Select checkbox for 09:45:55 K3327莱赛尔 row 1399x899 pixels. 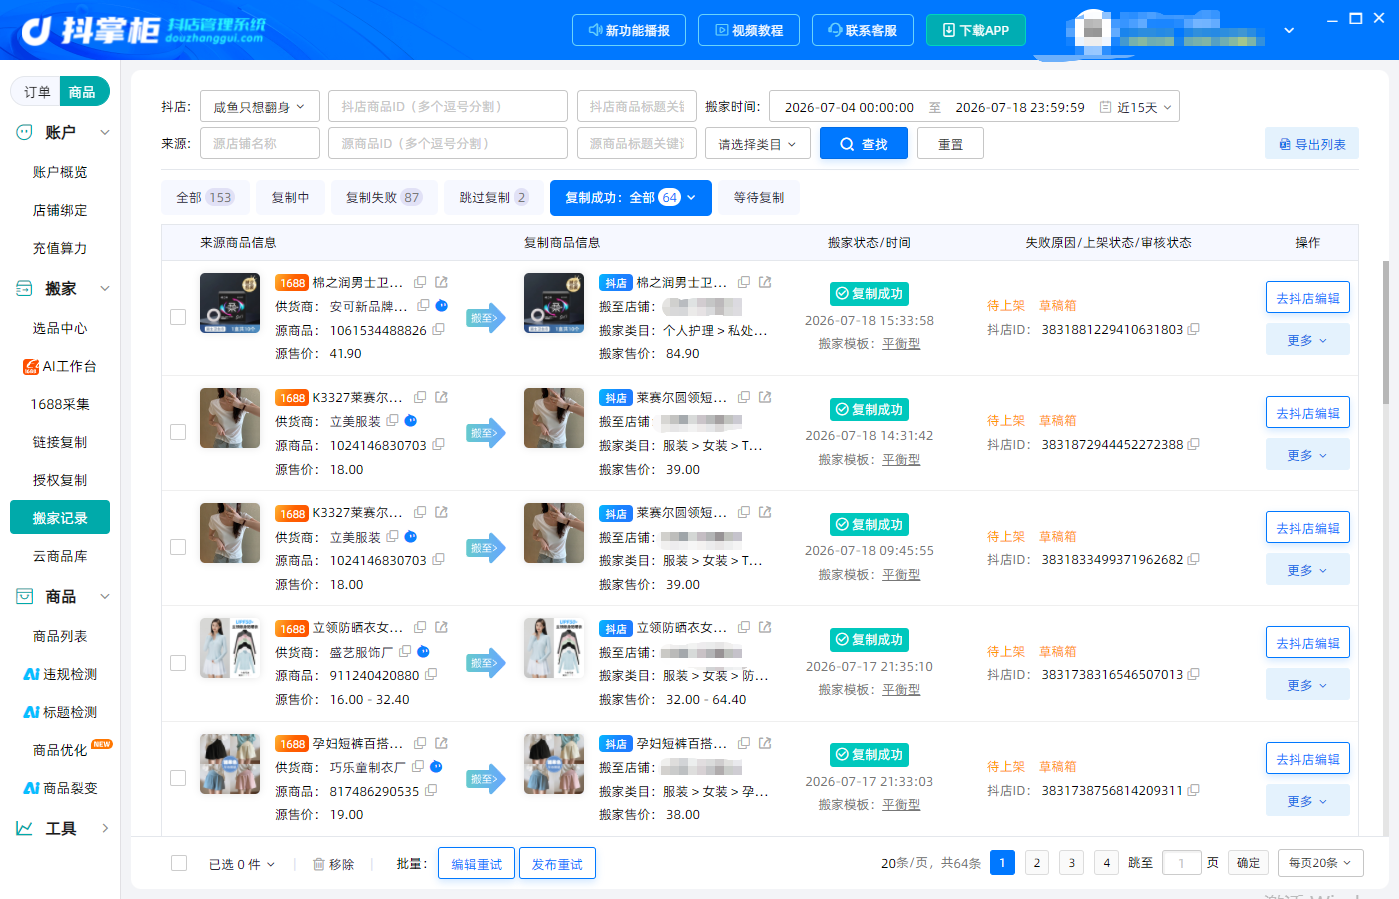178,547
